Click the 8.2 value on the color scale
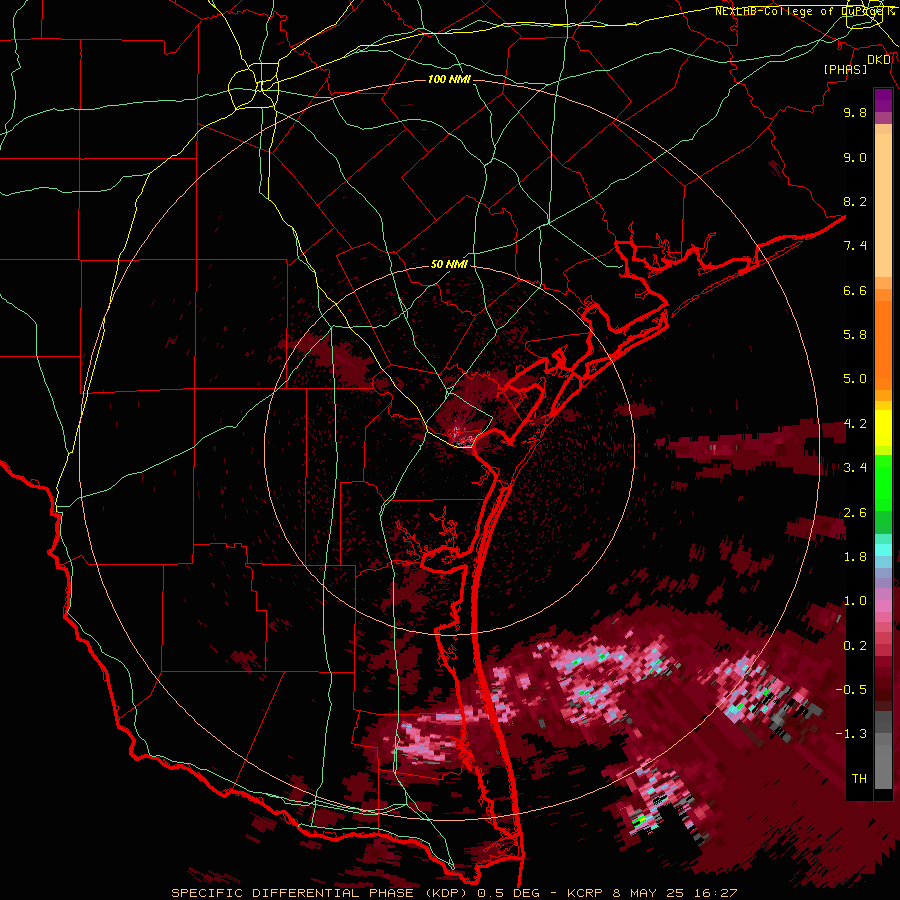900x900 pixels. (x=855, y=201)
